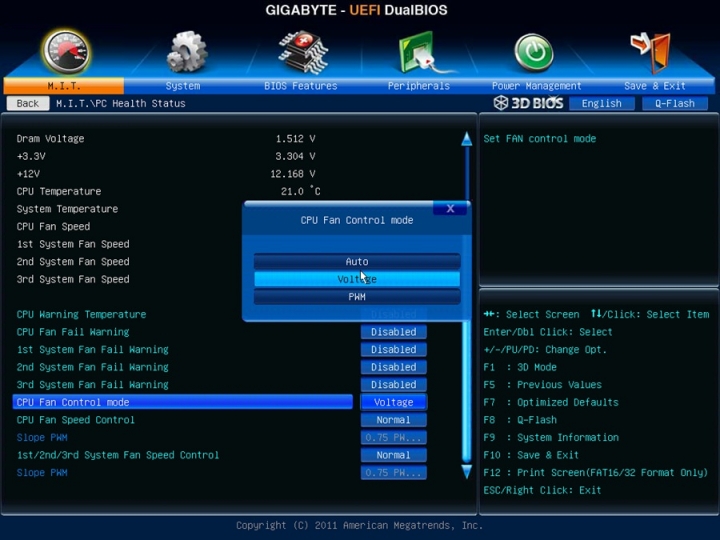Viewport: 720px width, 540px height.
Task: Open the System tab
Action: point(183,86)
